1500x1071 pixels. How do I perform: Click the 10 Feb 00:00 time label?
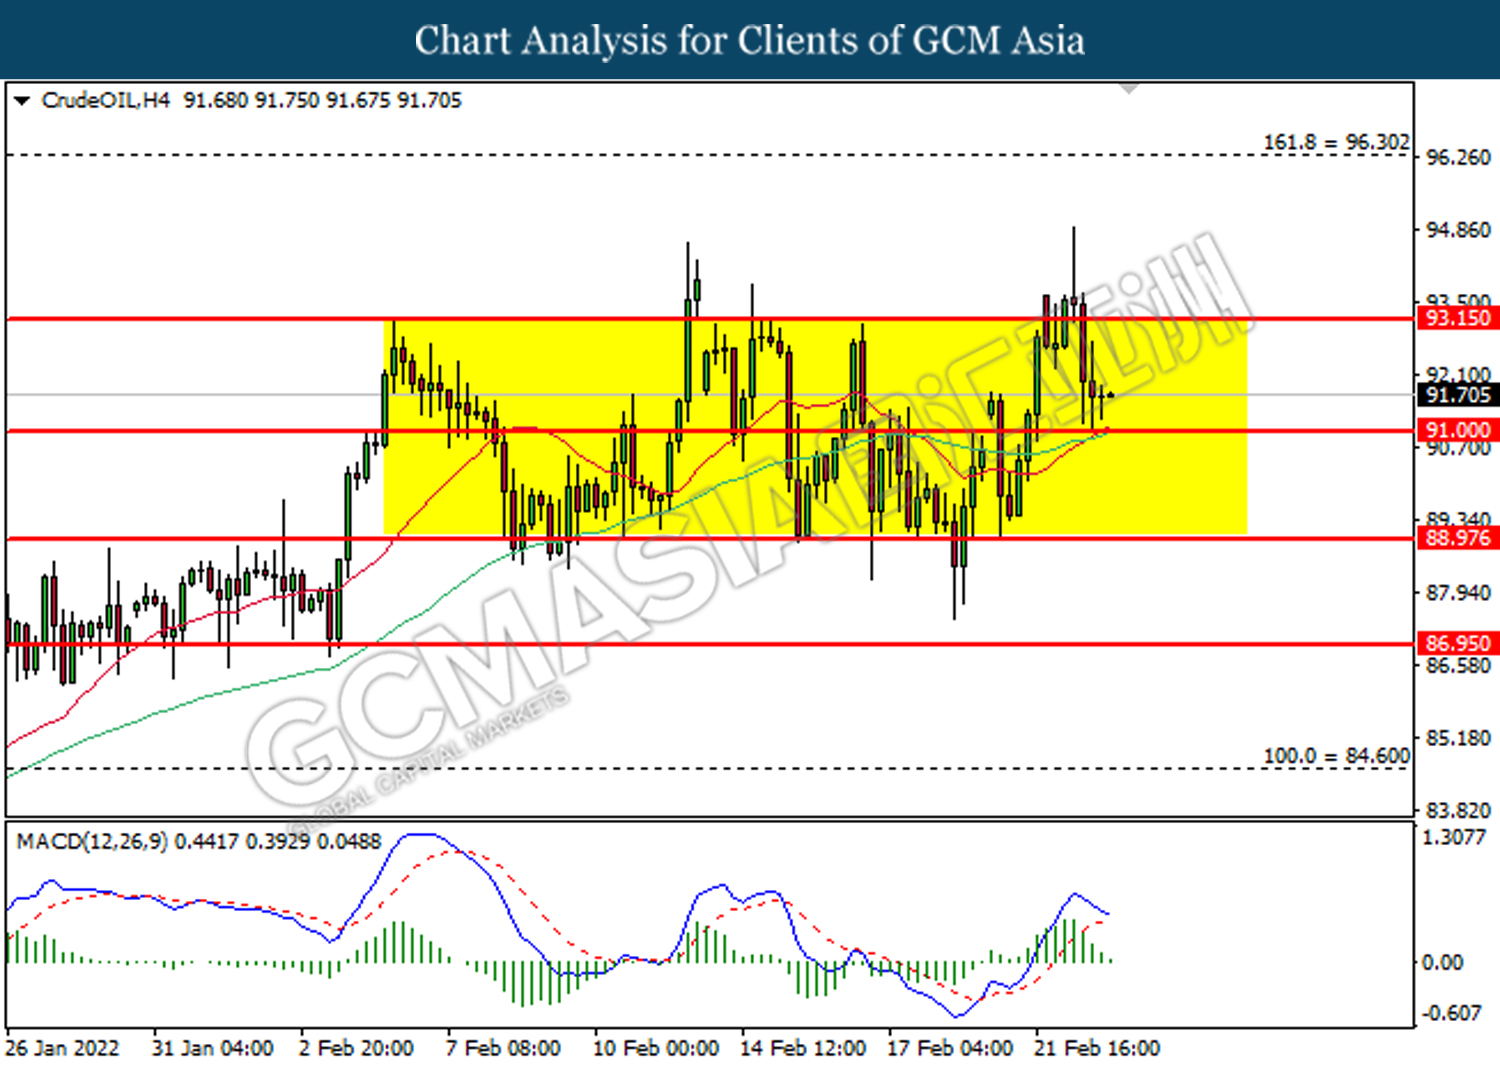[x=655, y=1048]
